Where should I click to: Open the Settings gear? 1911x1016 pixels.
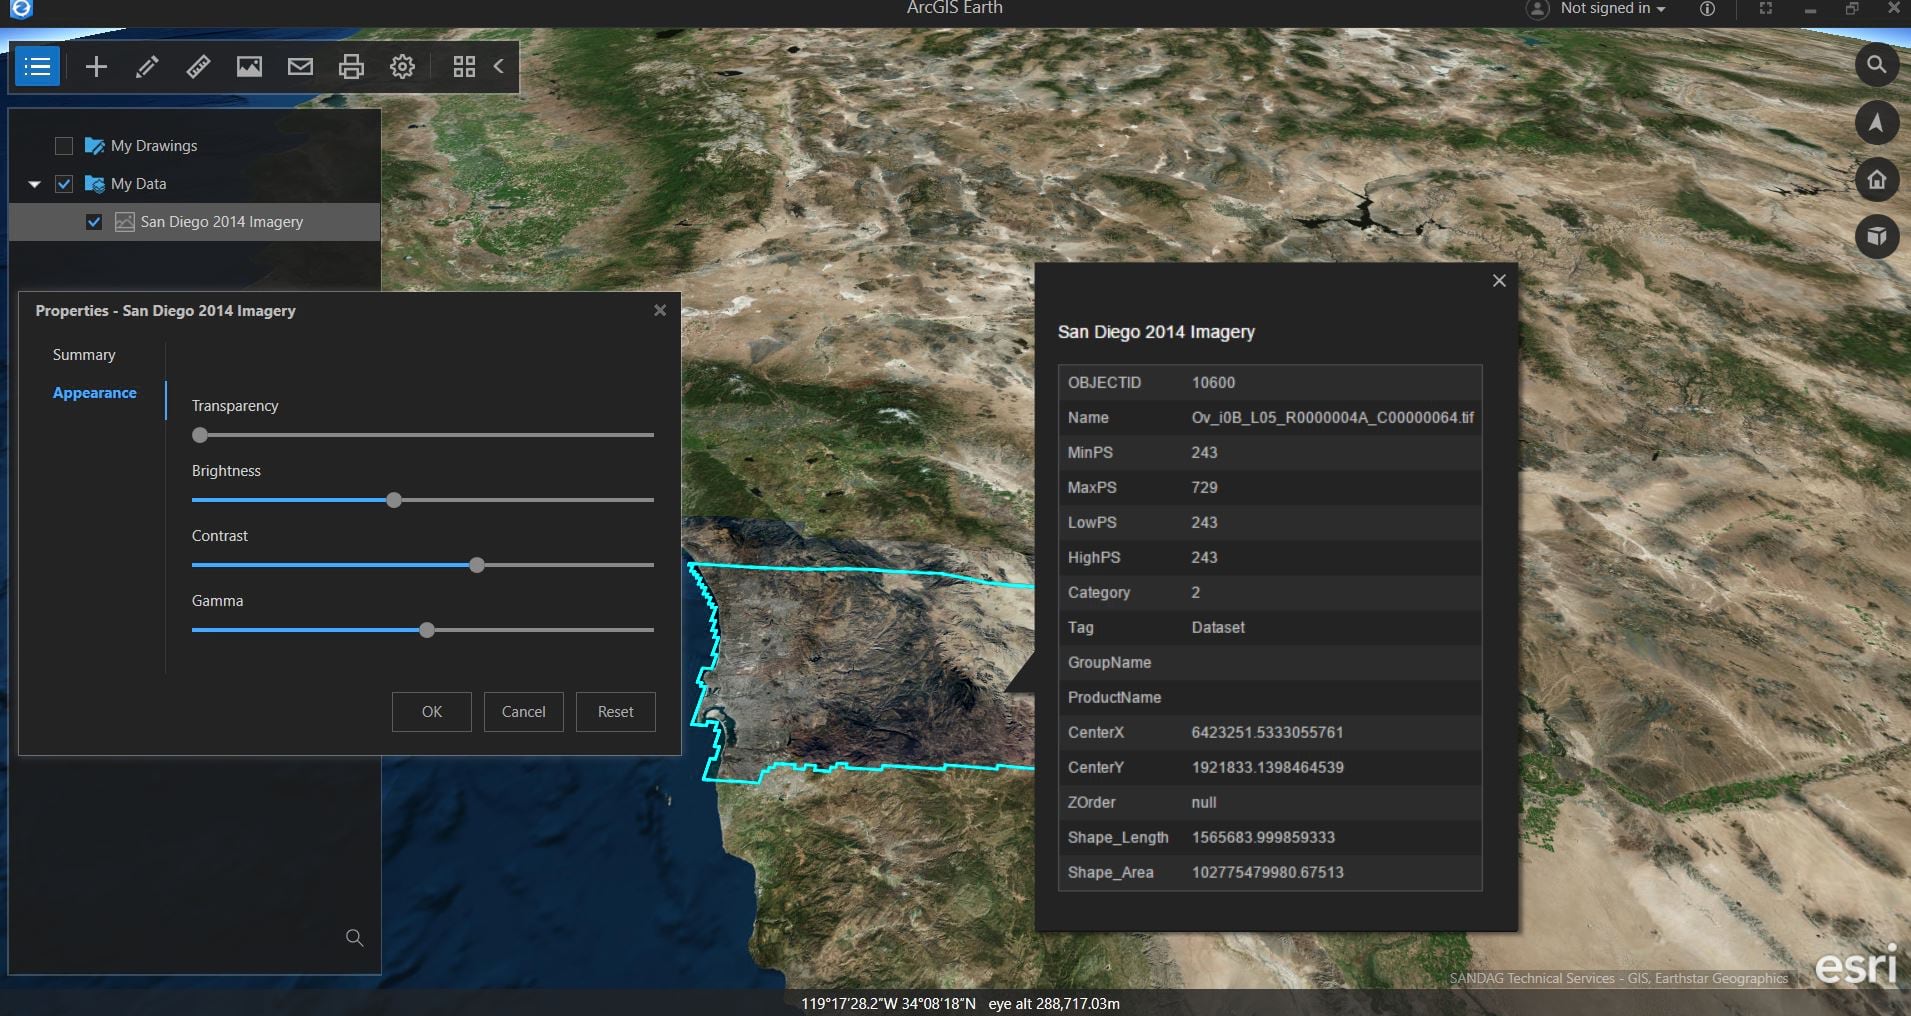(x=402, y=67)
